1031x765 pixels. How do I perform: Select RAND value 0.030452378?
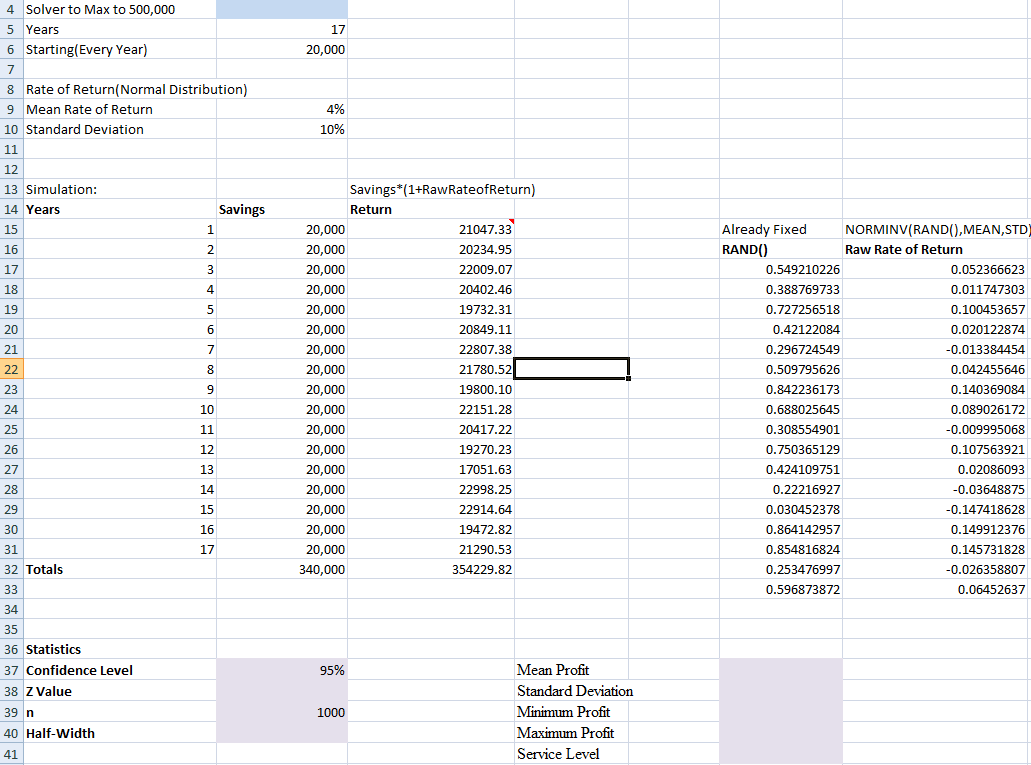pos(781,510)
